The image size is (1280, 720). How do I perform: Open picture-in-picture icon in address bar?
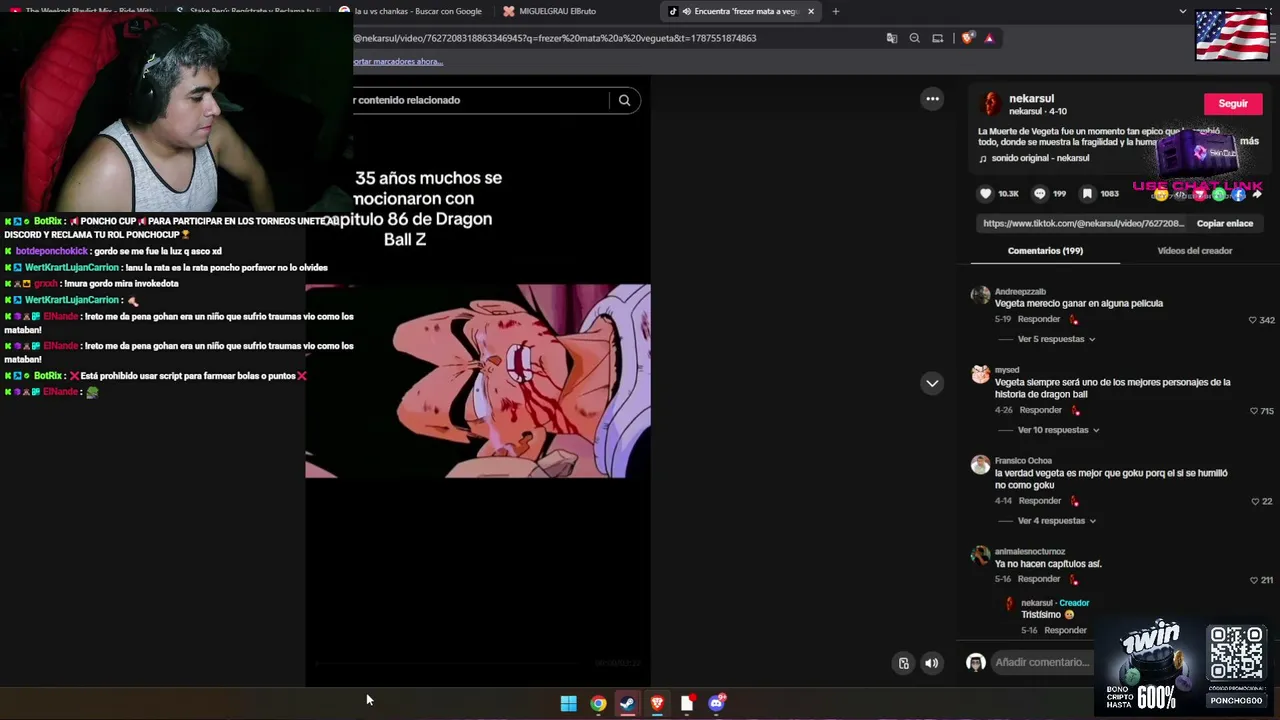coord(937,38)
